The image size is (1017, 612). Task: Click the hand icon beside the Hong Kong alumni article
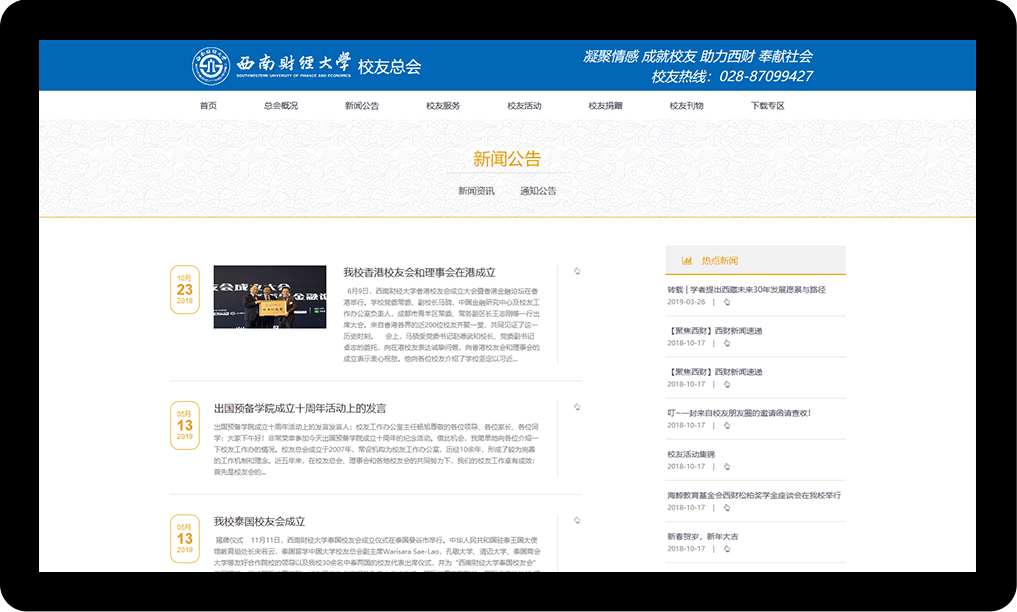point(577,271)
